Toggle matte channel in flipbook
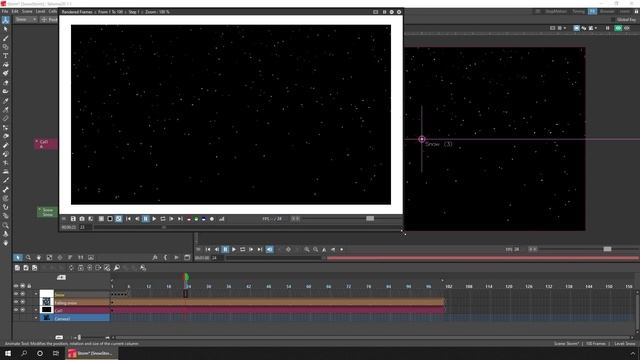This screenshot has height=360, width=640. [x=212, y=219]
